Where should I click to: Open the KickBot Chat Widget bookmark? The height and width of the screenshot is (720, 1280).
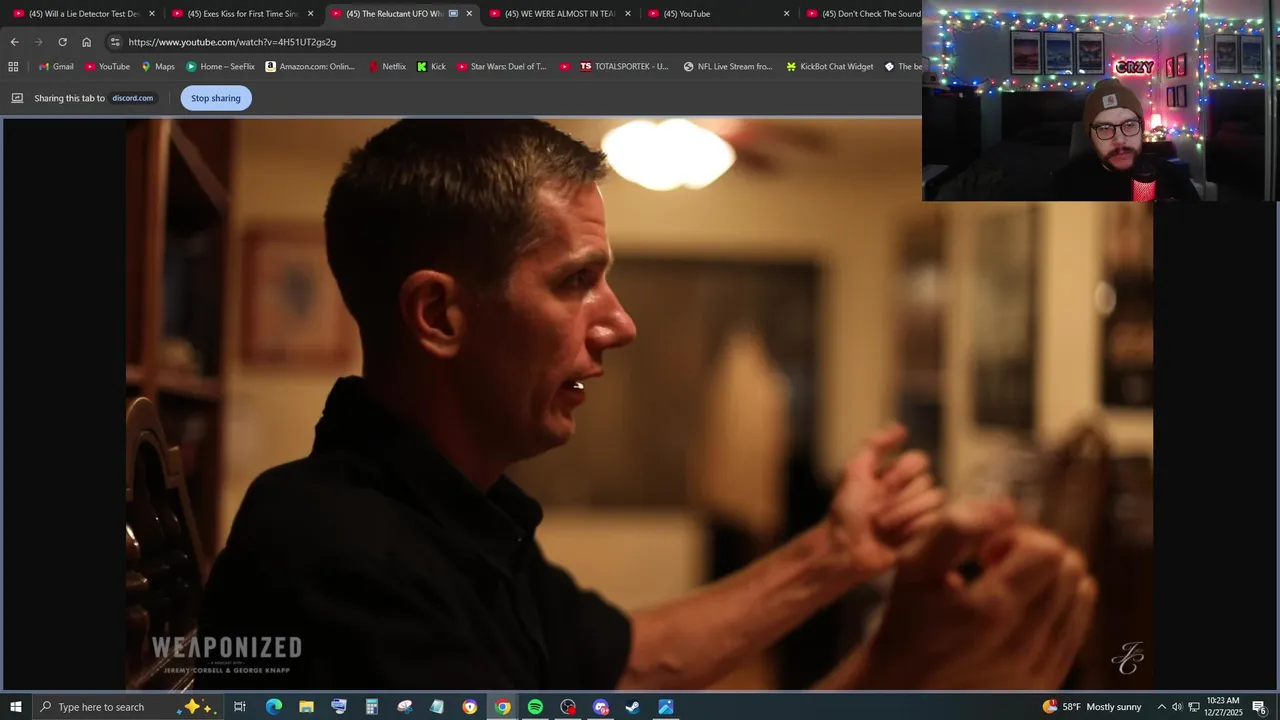[829, 67]
